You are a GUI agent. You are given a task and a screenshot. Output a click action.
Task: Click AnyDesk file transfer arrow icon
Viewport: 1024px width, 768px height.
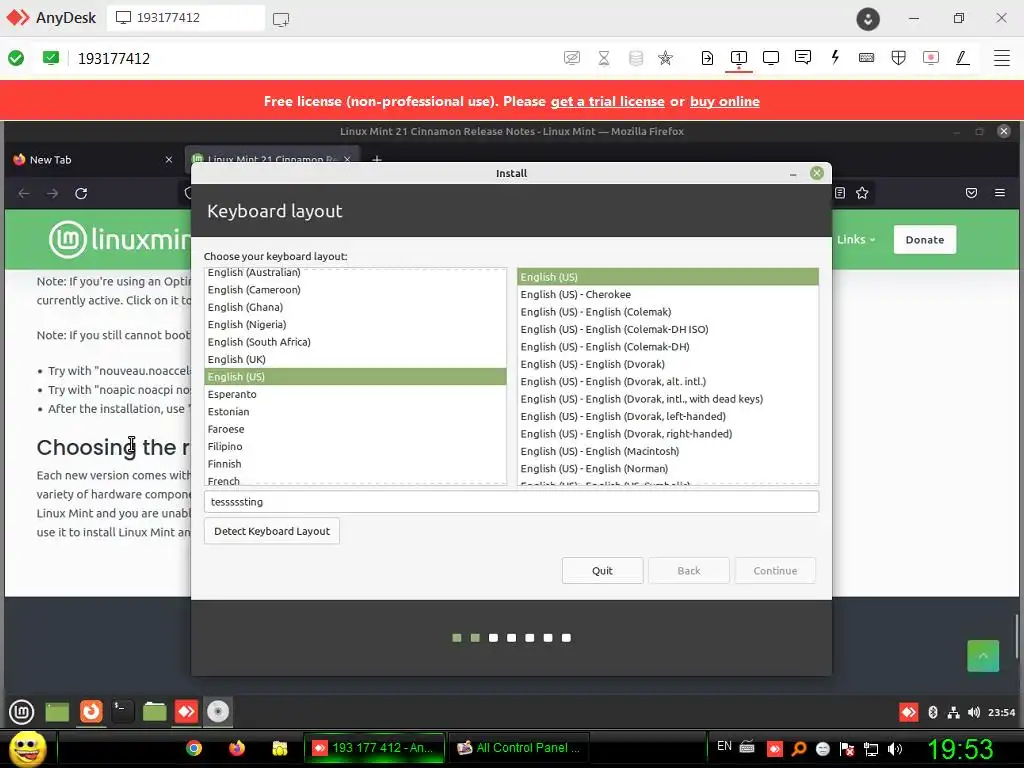[707, 58]
